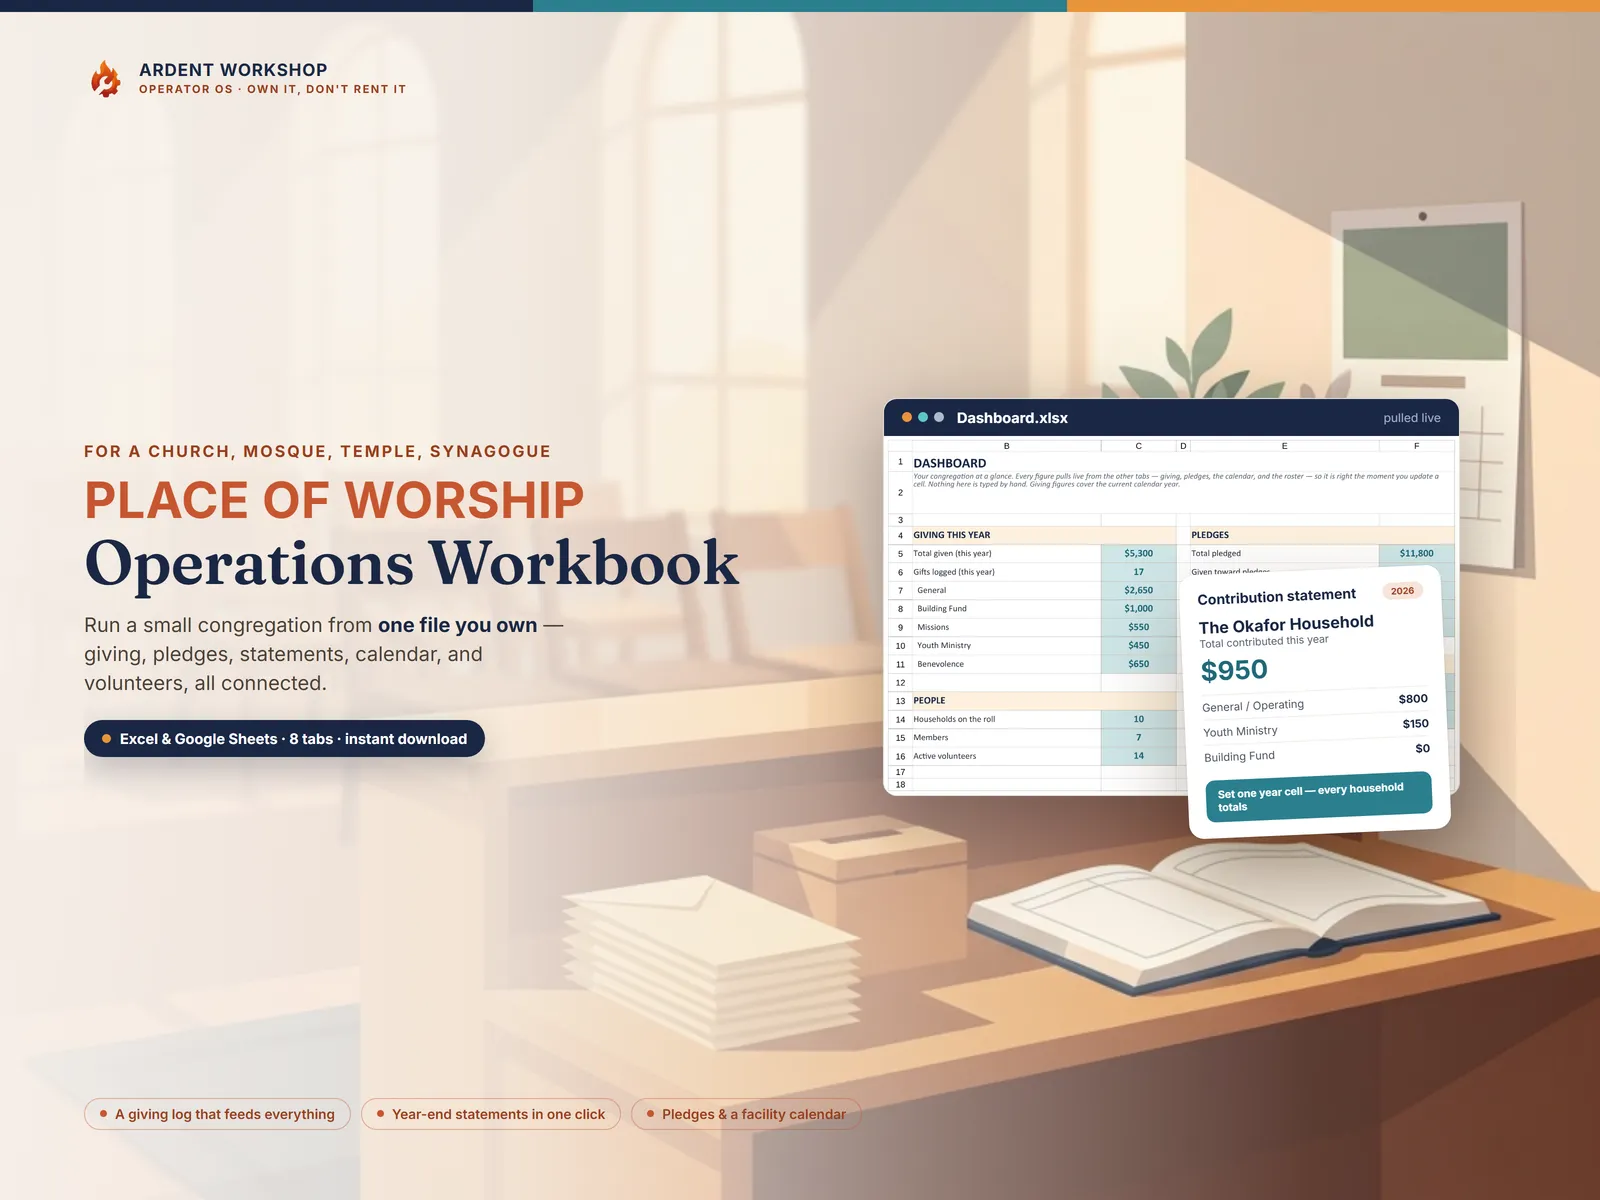Click 'The Okafor Household' name
The width and height of the screenshot is (1600, 1200).
click(x=1286, y=624)
